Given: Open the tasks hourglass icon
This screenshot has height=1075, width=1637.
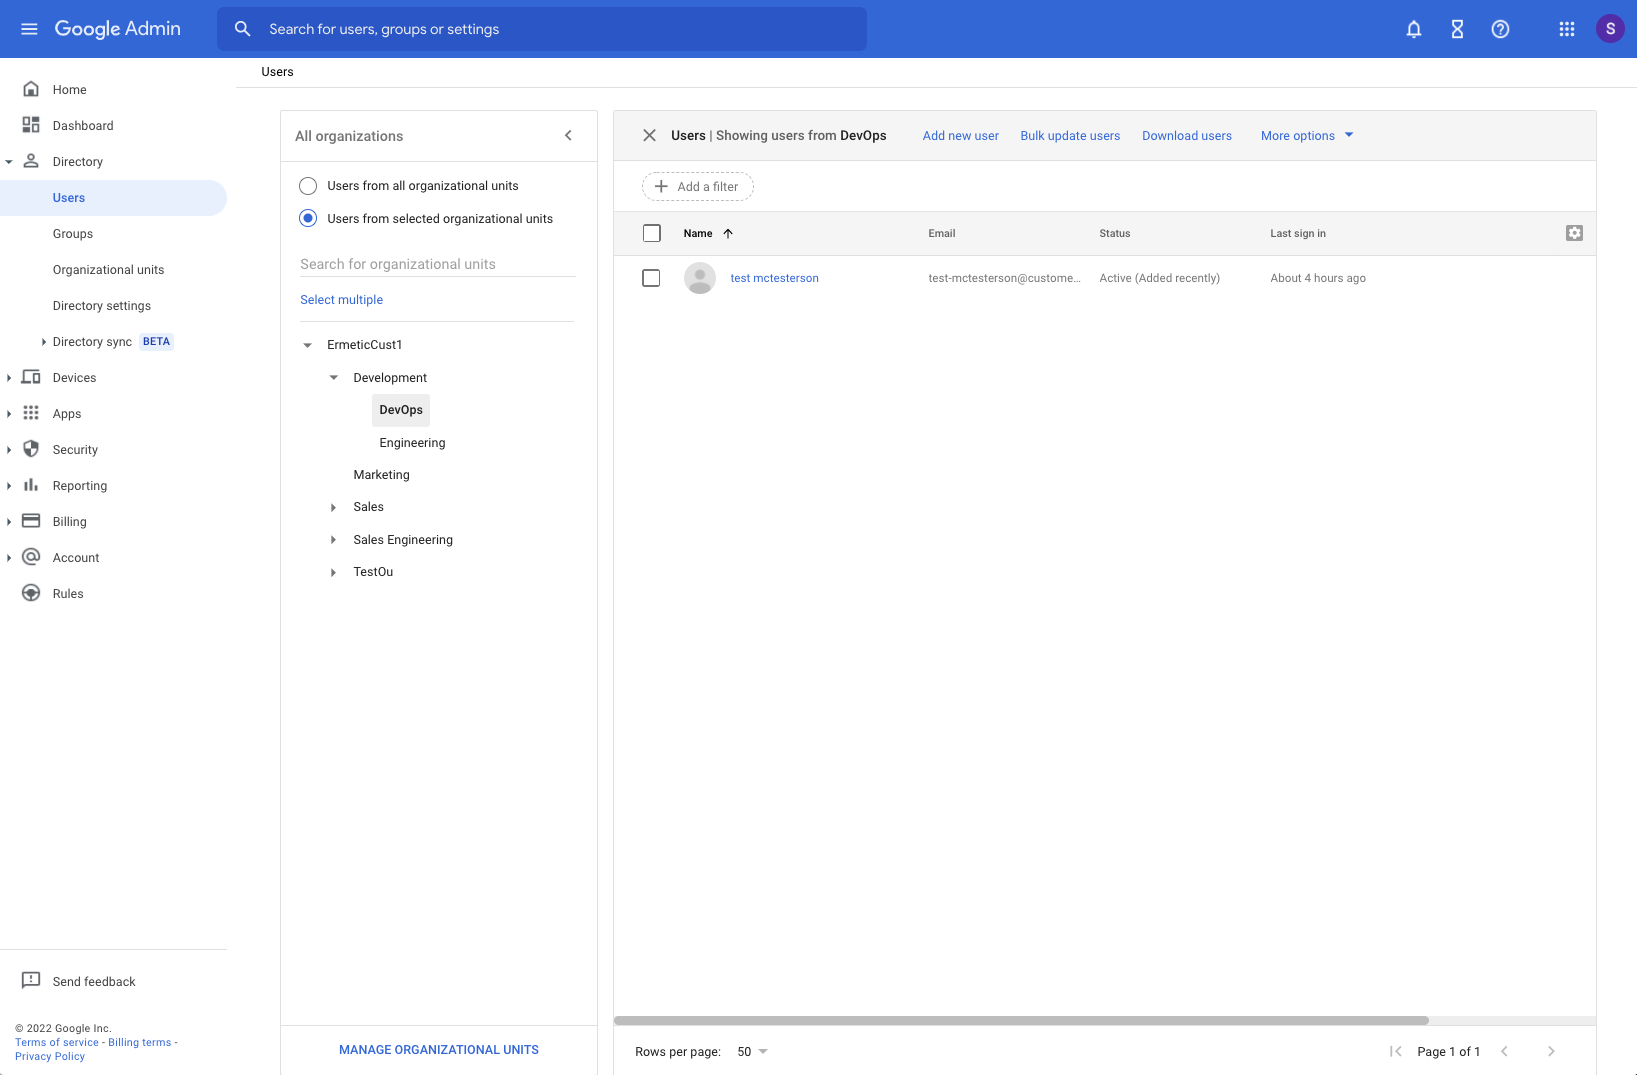Looking at the screenshot, I should pos(1457,29).
